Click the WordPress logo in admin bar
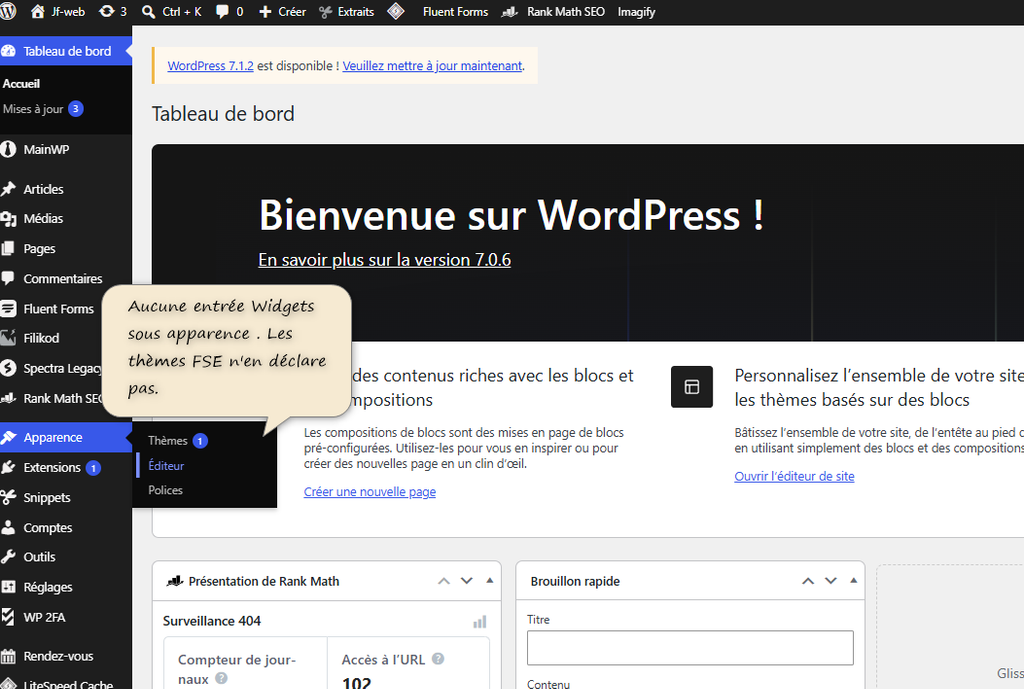The height and width of the screenshot is (689, 1024). coord(8,12)
